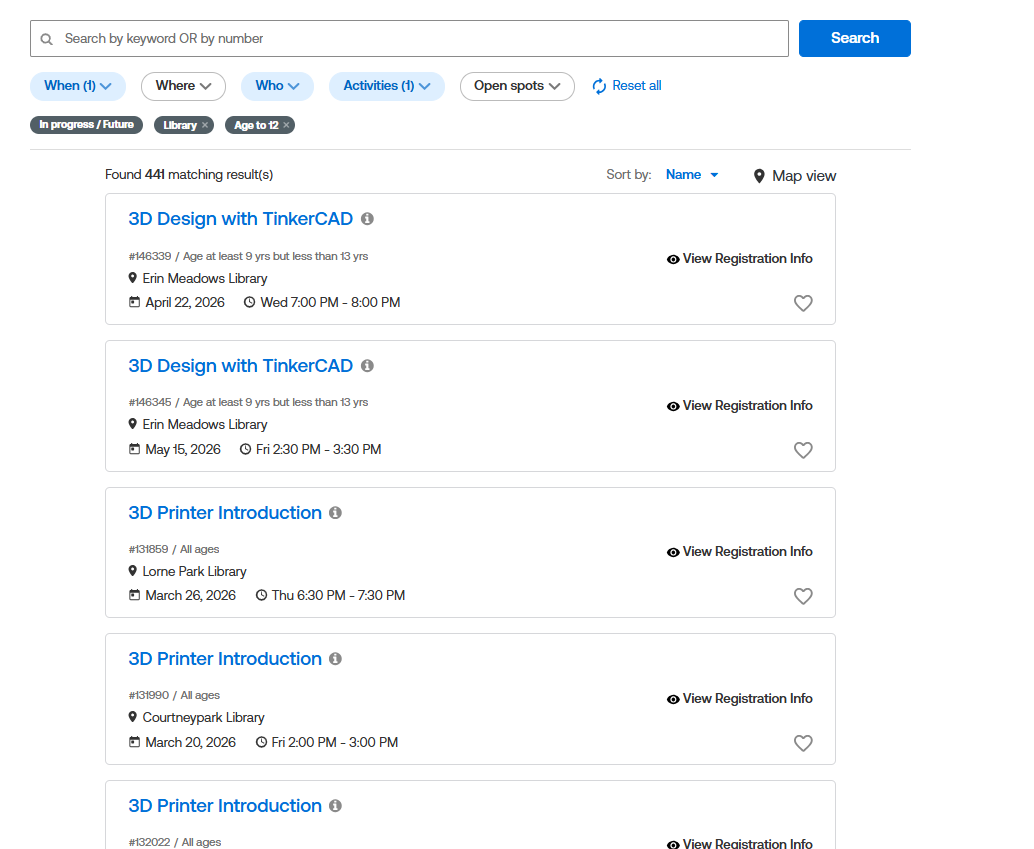Click info icon beside first 3D Design with TinkerCAD

(x=367, y=219)
